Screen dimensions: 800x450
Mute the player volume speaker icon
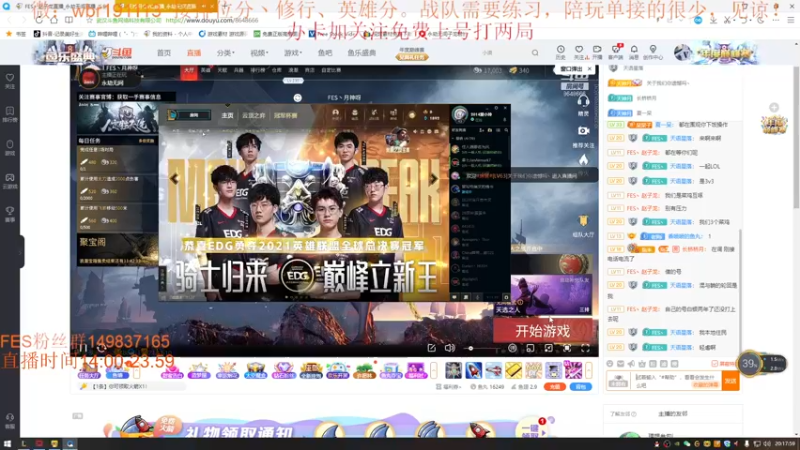tap(449, 348)
